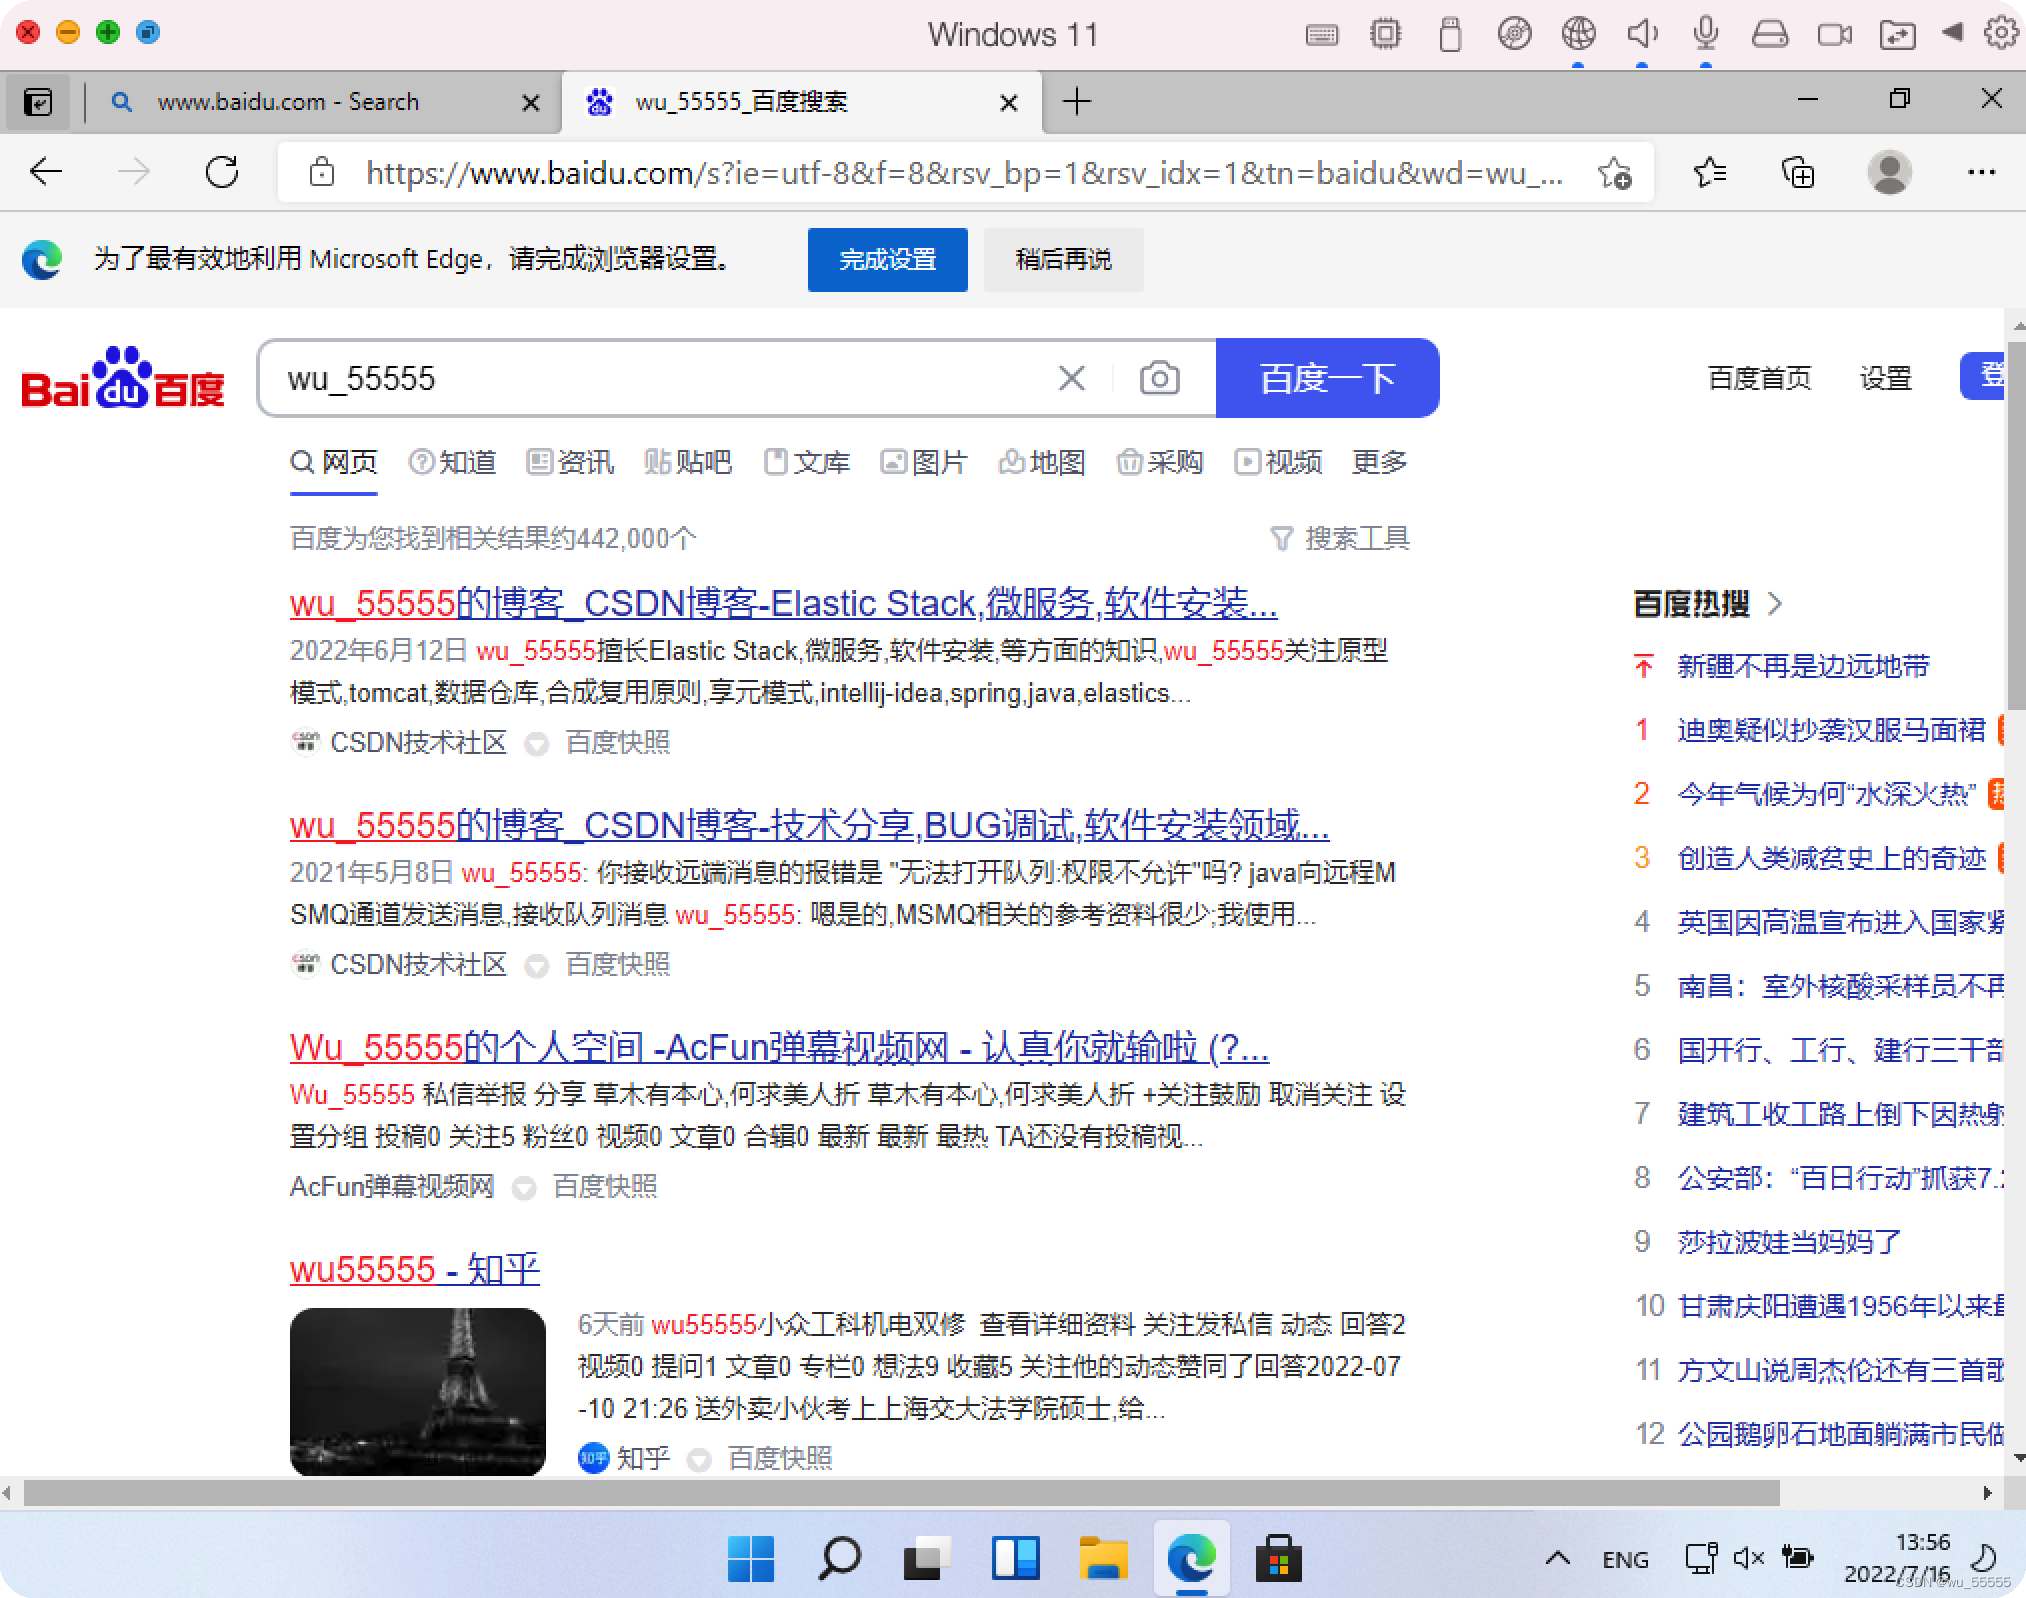Select the 图片 search category tab
Viewport: 2026px width, 1598px height.
924,462
